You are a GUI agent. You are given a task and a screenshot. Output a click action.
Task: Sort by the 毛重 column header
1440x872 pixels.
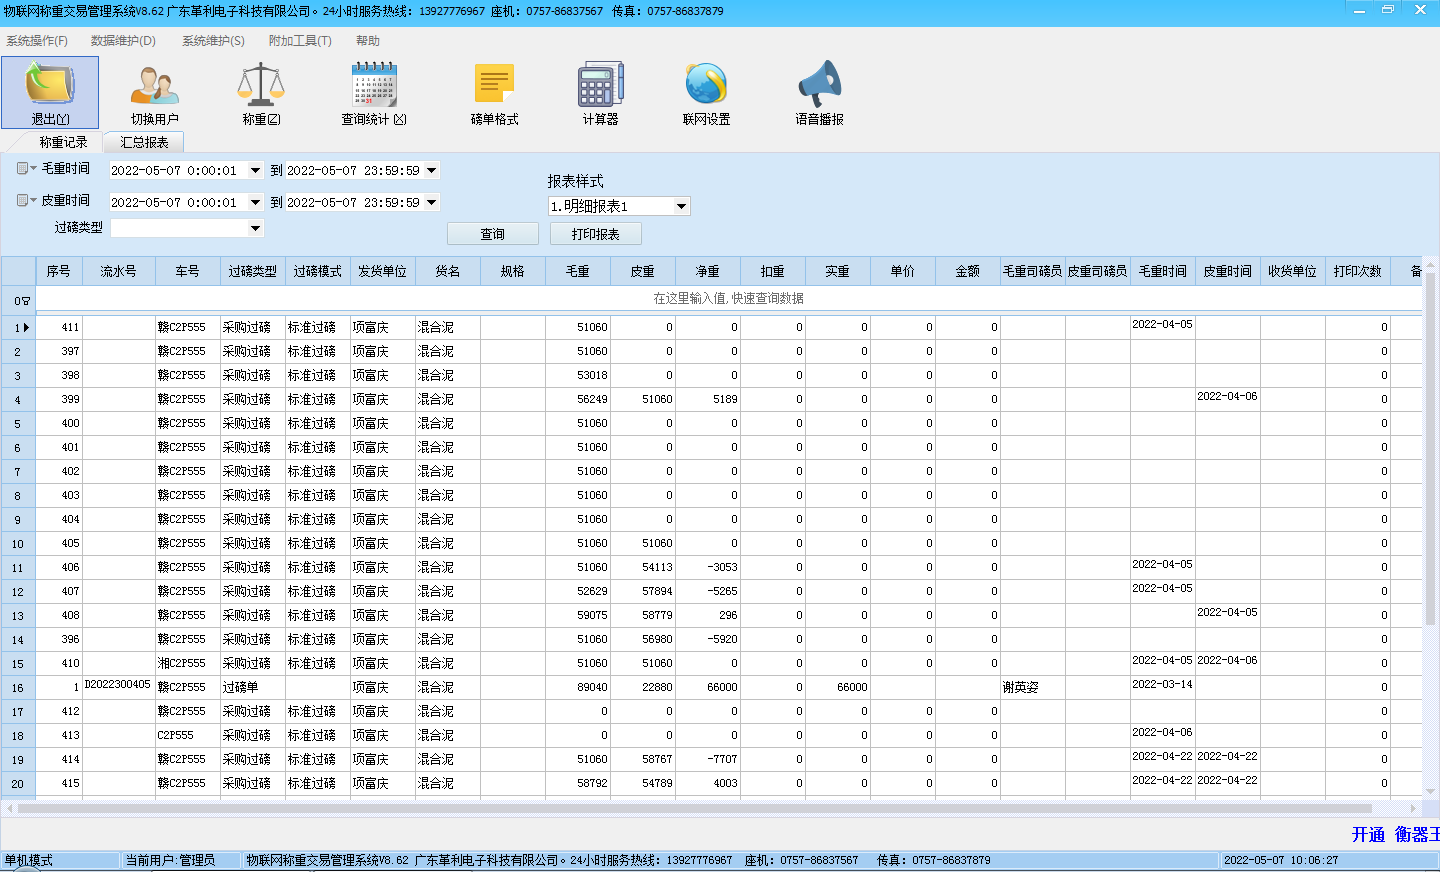pos(577,271)
